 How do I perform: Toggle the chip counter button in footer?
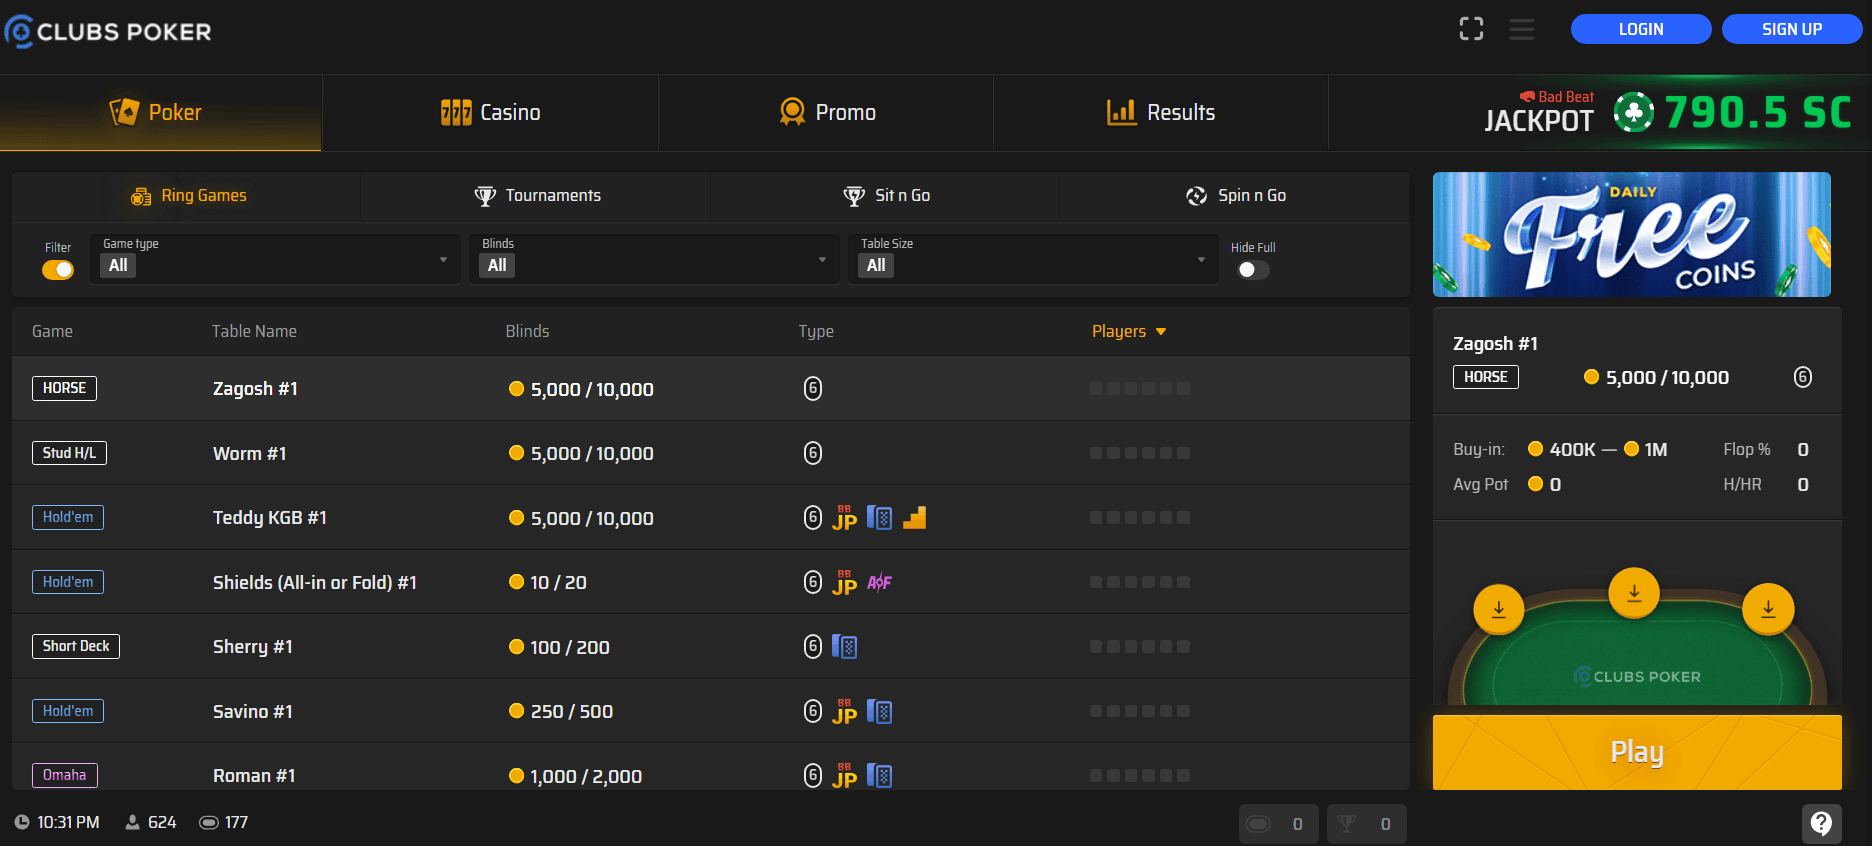1278,824
